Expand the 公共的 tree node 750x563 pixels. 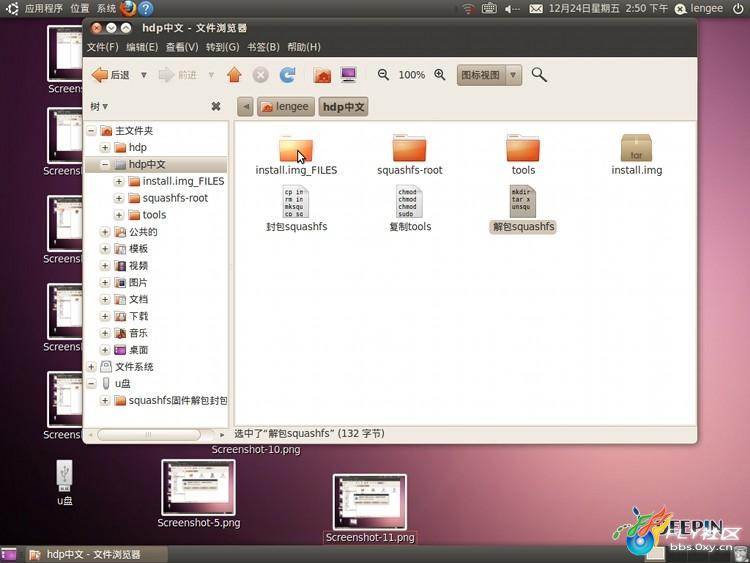coord(105,232)
